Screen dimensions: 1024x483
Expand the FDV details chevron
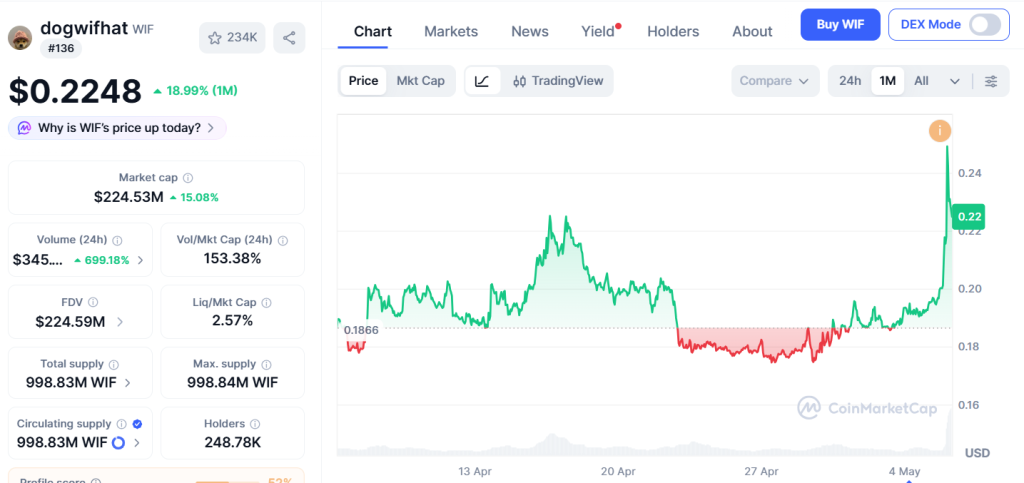pyautogui.click(x=120, y=322)
